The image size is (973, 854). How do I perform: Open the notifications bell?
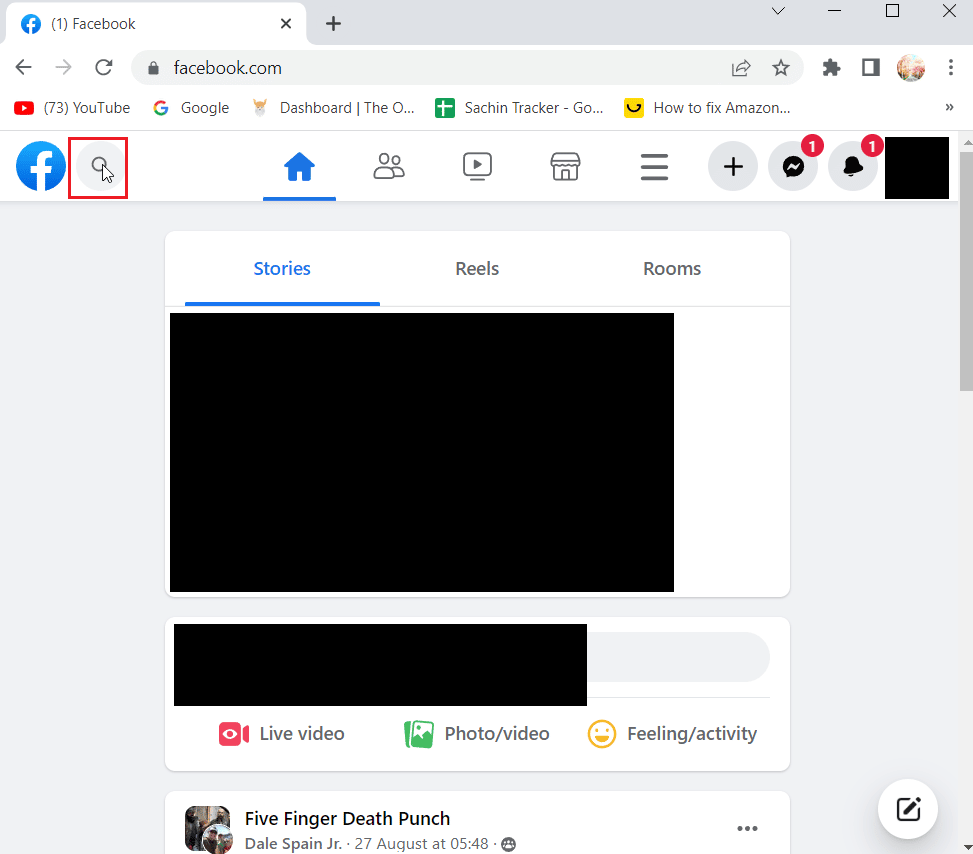point(853,166)
